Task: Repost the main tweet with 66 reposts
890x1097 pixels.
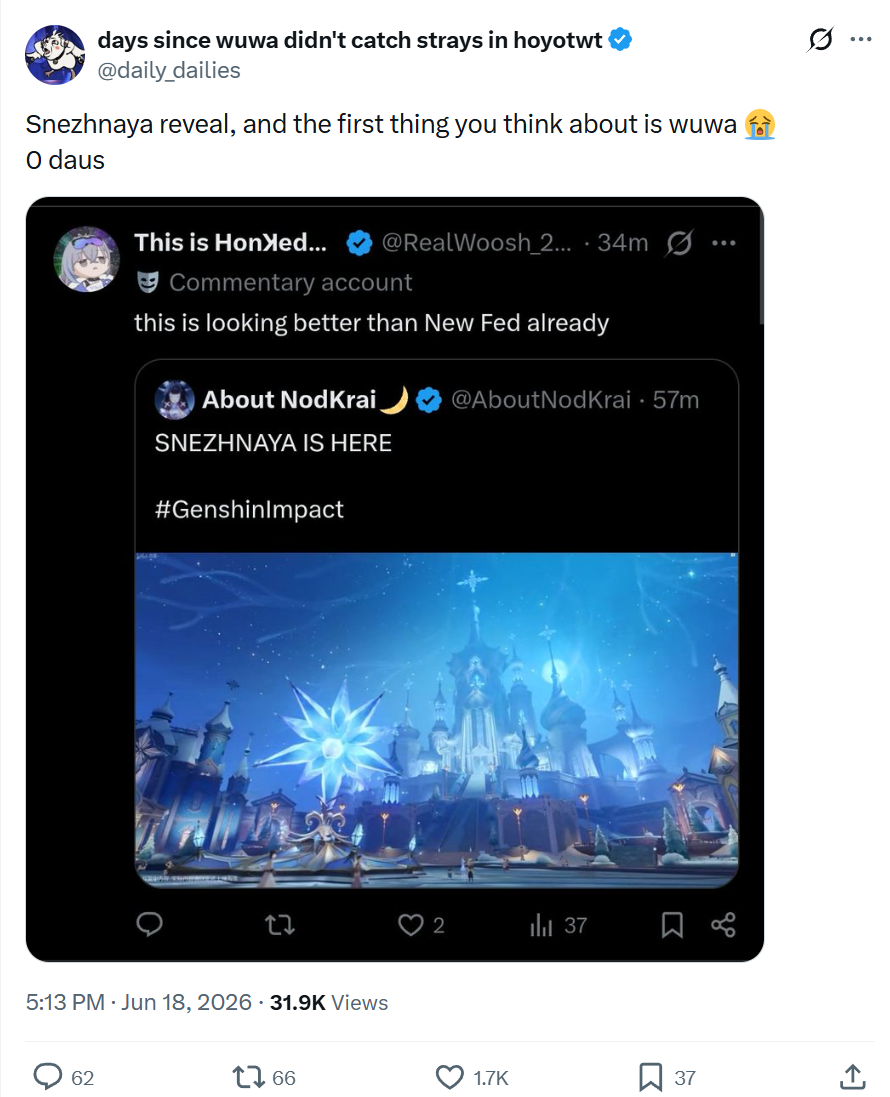Action: point(247,1077)
